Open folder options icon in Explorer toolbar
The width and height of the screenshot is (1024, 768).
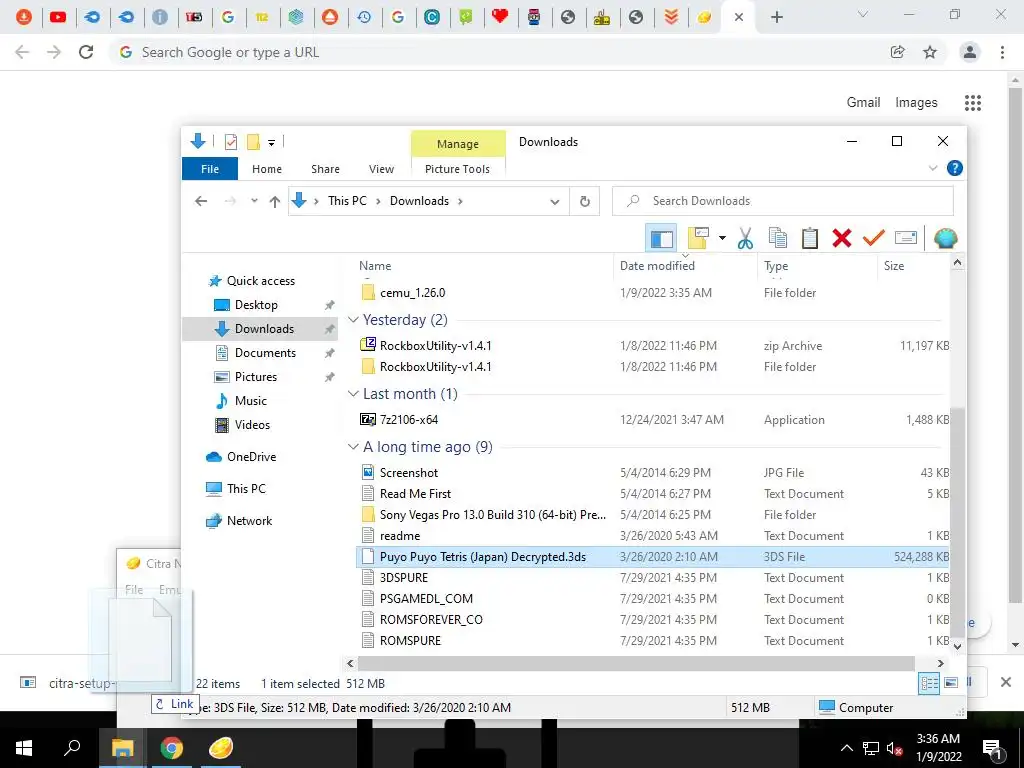(x=697, y=238)
